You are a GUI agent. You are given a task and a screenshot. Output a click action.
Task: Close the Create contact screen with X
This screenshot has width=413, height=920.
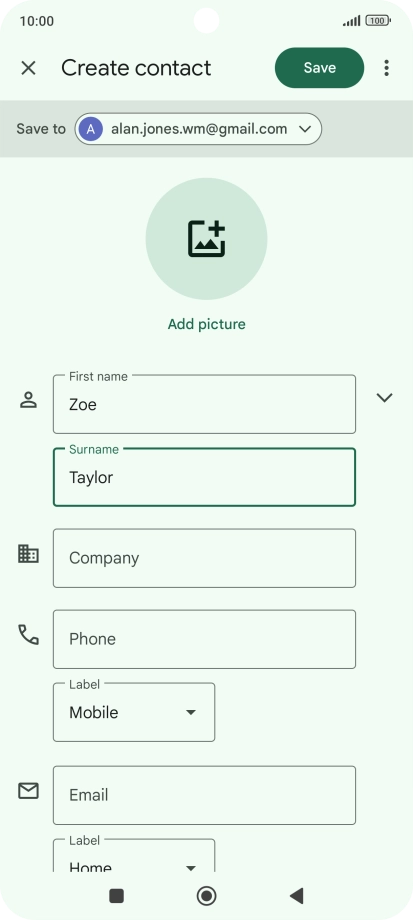(x=28, y=68)
